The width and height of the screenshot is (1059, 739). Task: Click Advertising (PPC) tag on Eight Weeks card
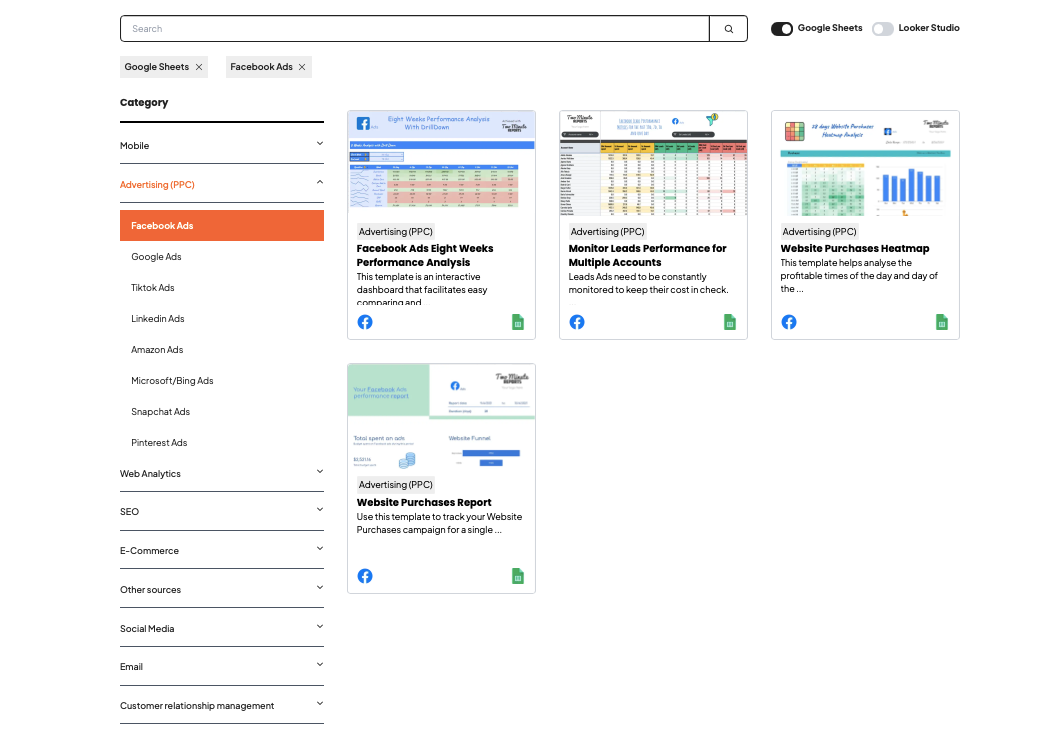coord(395,232)
